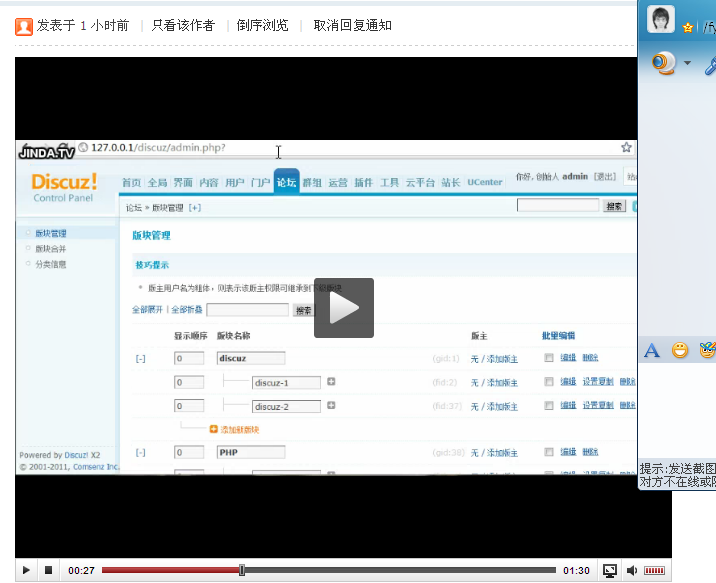Click 设置复制 in the discuz-1 row
This screenshot has width=716, height=583.
pyautogui.click(x=598, y=381)
